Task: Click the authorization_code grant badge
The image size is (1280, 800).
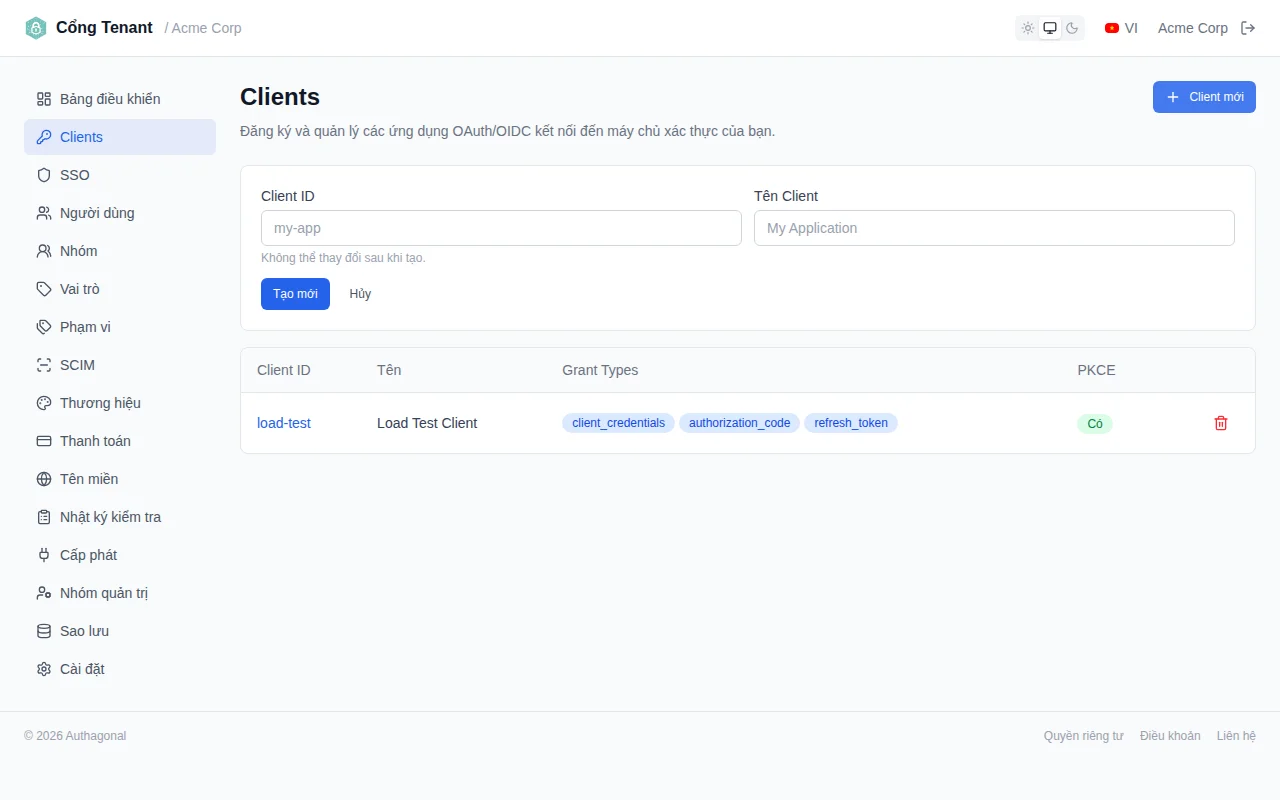Action: point(740,423)
